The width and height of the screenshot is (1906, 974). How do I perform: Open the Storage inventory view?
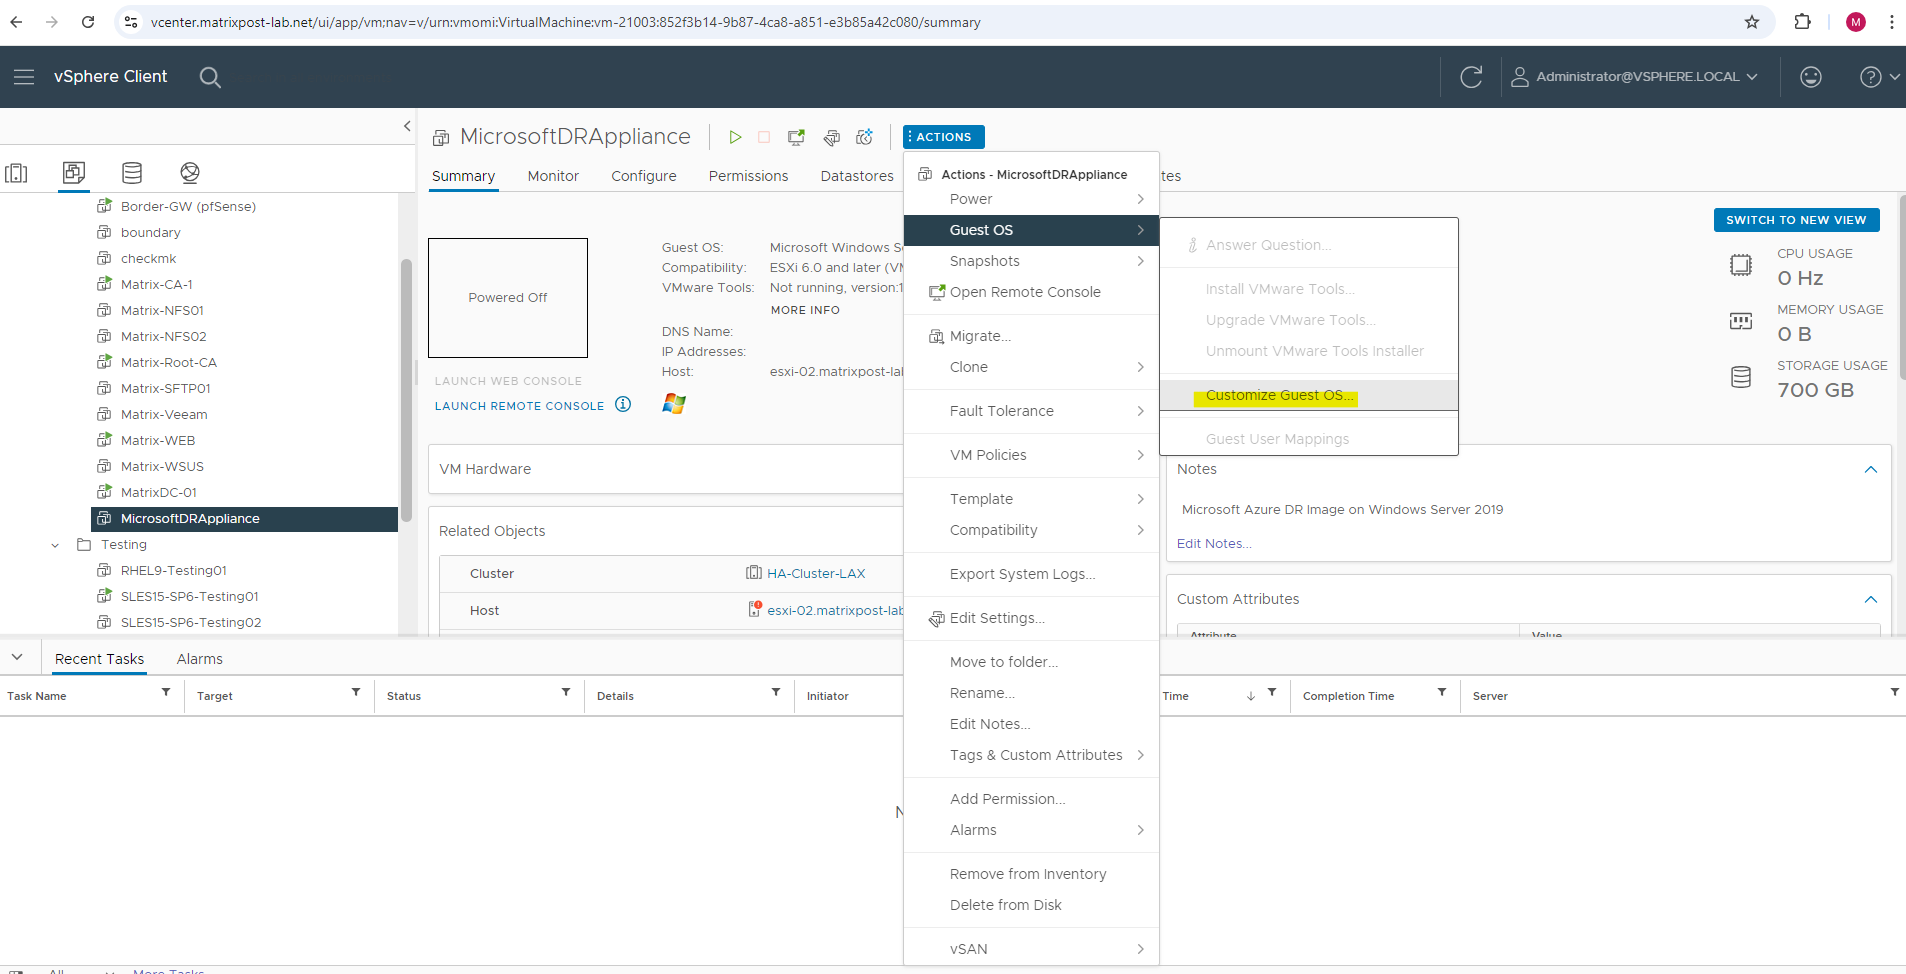pyautogui.click(x=131, y=173)
